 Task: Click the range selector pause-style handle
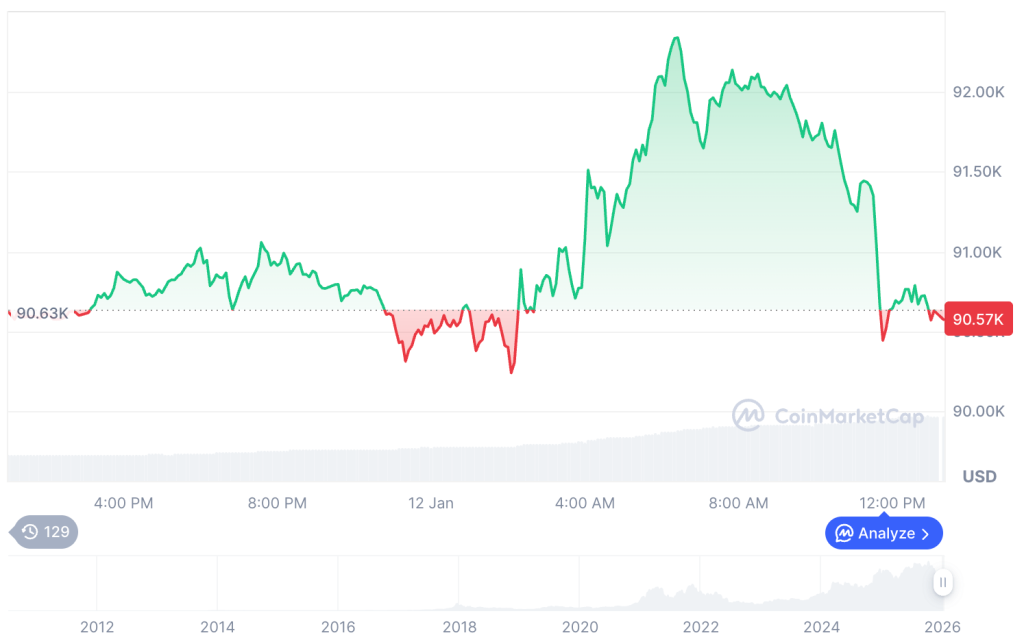[942, 582]
